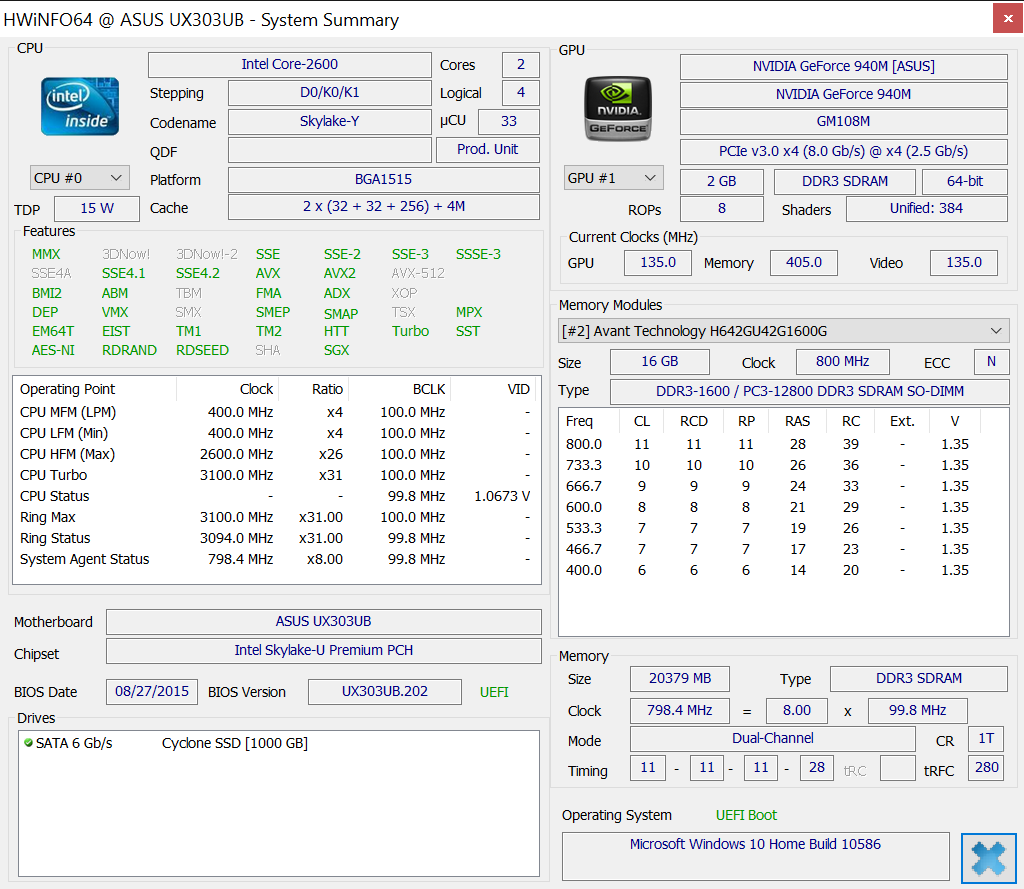Click the blue X close button near Operating System
Viewport: 1024px width, 889px height.
click(988, 858)
